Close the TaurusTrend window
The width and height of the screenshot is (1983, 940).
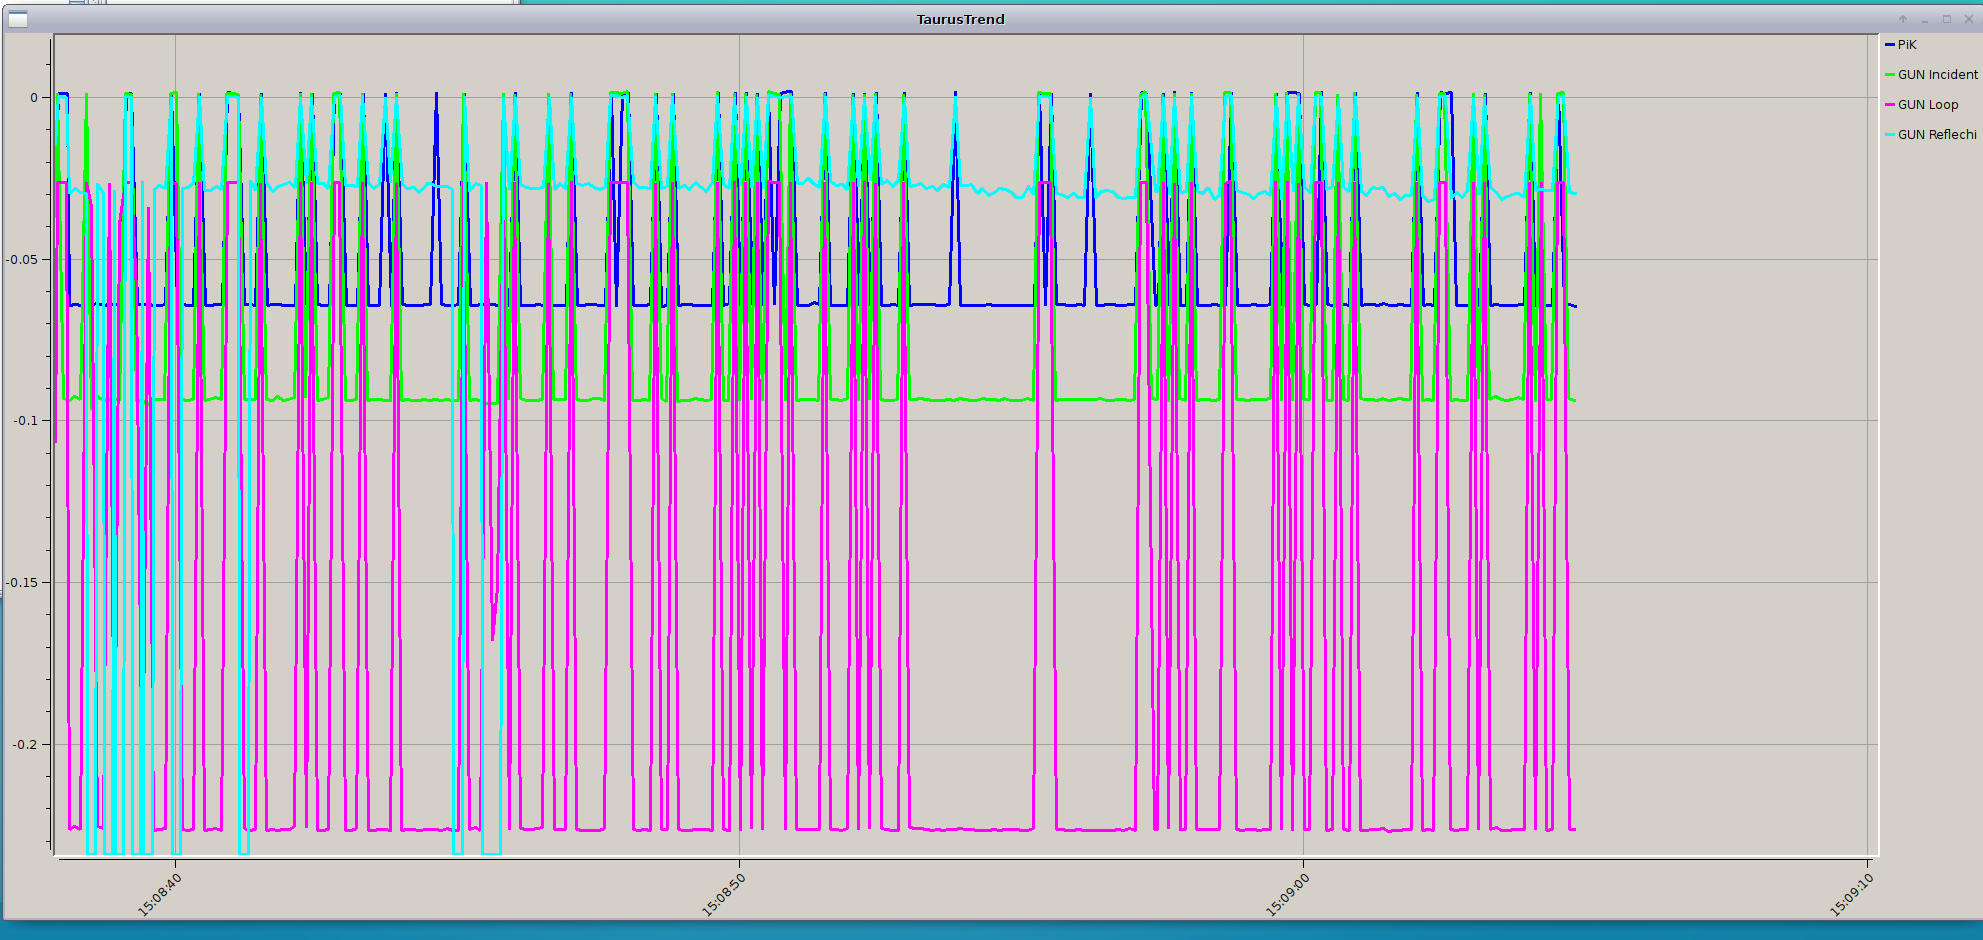point(1969,19)
